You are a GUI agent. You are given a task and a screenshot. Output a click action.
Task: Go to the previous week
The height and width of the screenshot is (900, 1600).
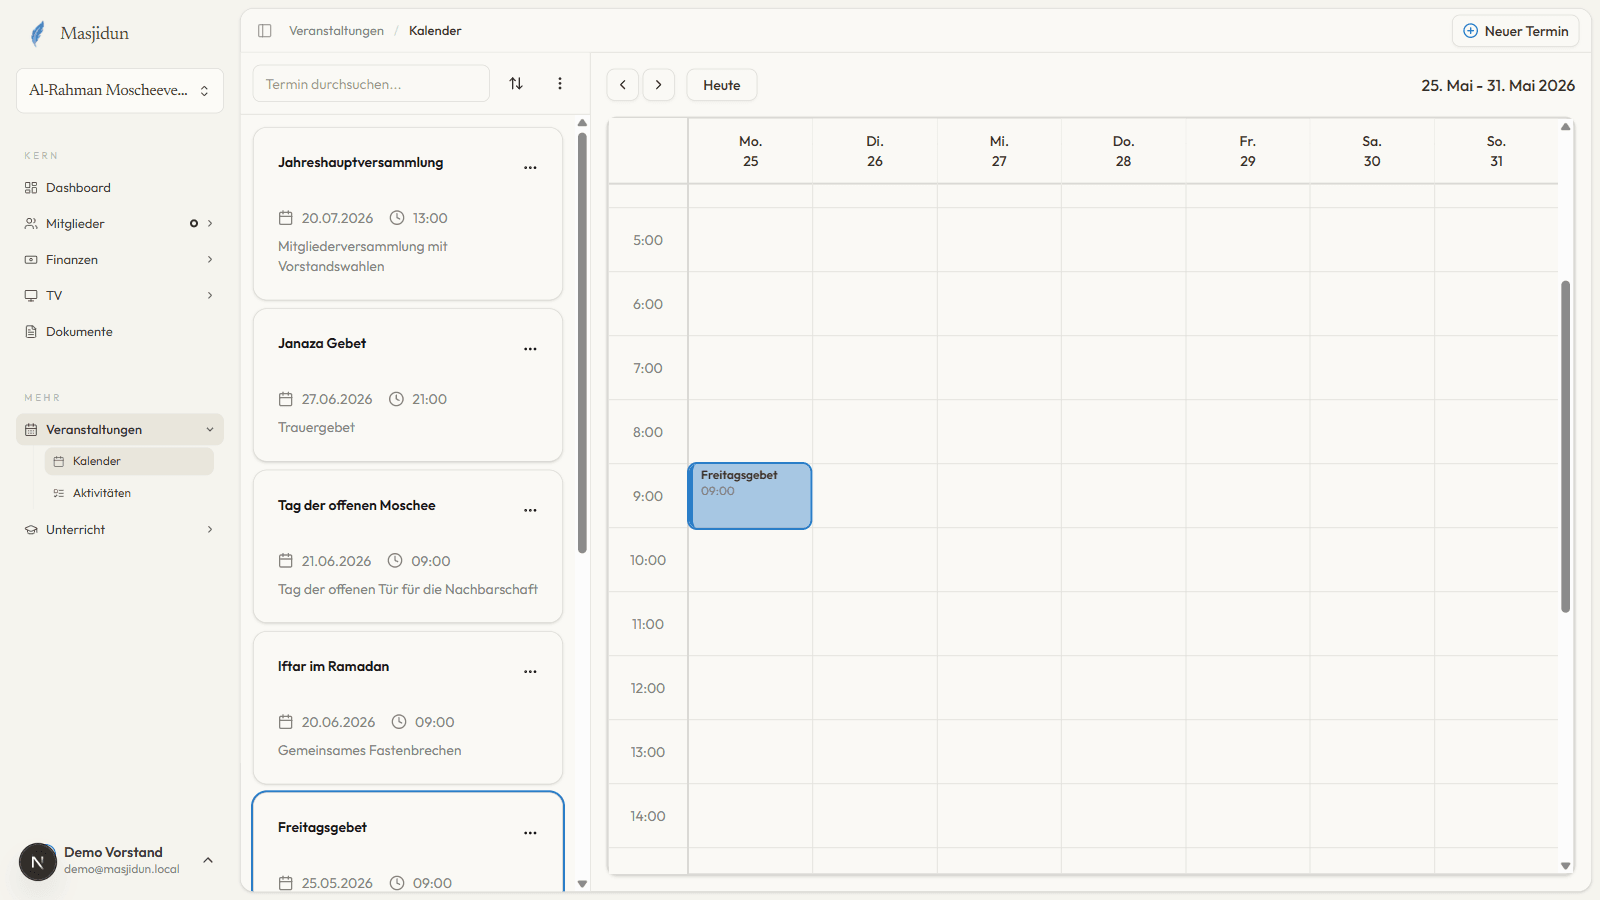[623, 85]
